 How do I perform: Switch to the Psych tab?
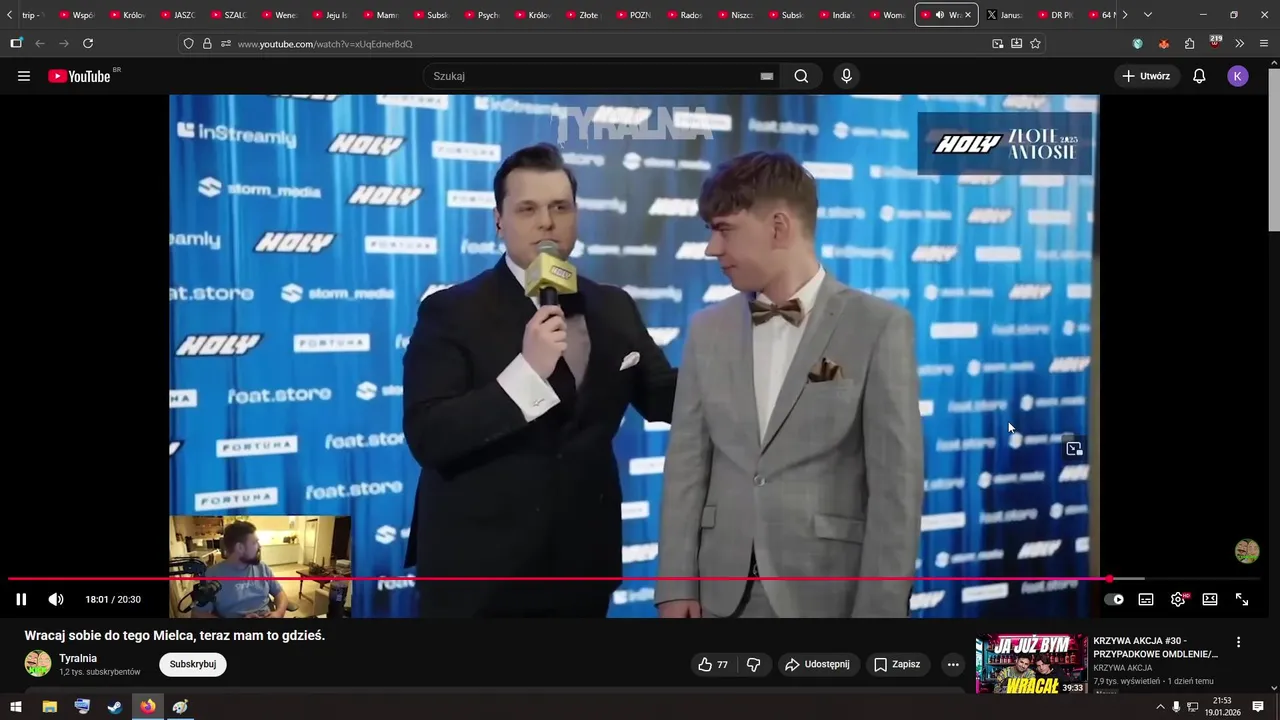pyautogui.click(x=482, y=15)
